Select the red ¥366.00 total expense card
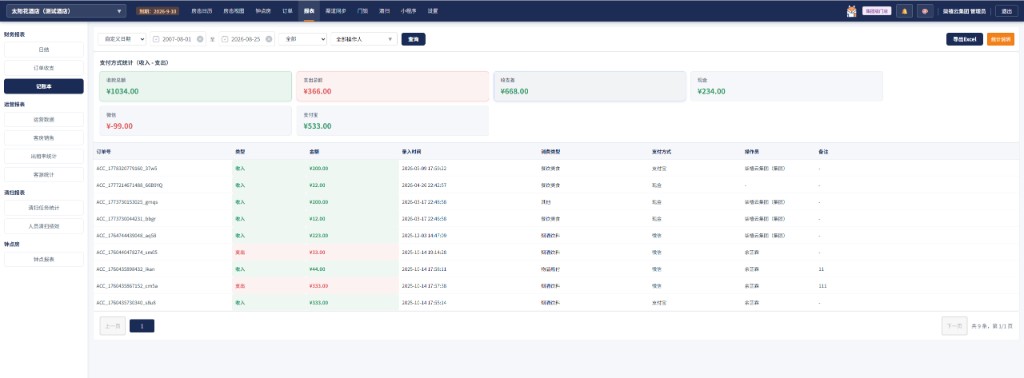Viewport: 1024px width, 378px height. pos(392,86)
